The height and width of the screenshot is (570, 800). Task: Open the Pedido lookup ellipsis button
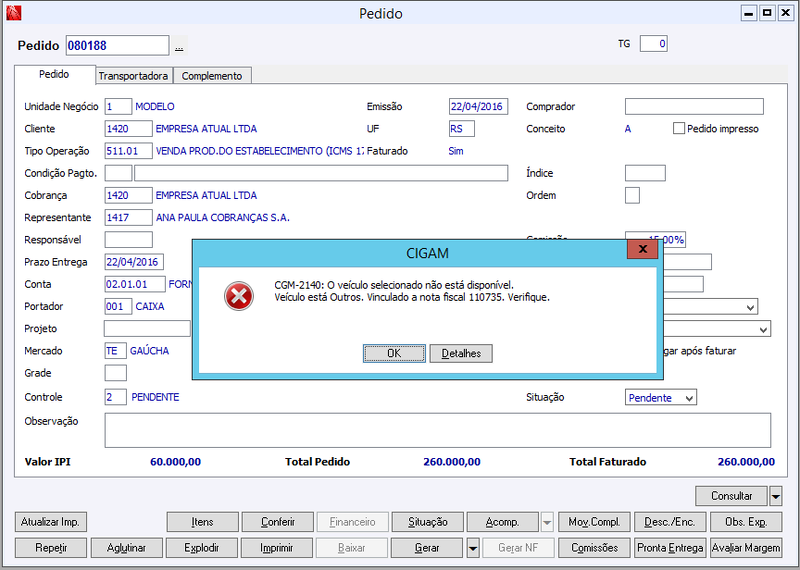[179, 46]
